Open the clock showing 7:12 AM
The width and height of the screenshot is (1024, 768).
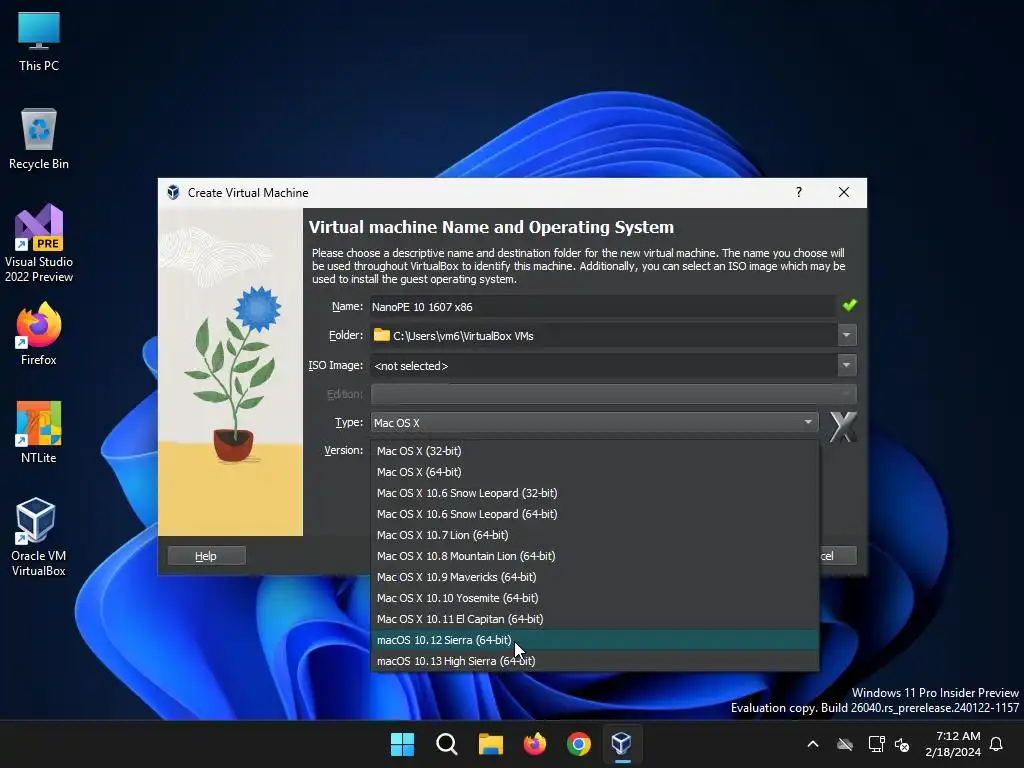(953, 744)
